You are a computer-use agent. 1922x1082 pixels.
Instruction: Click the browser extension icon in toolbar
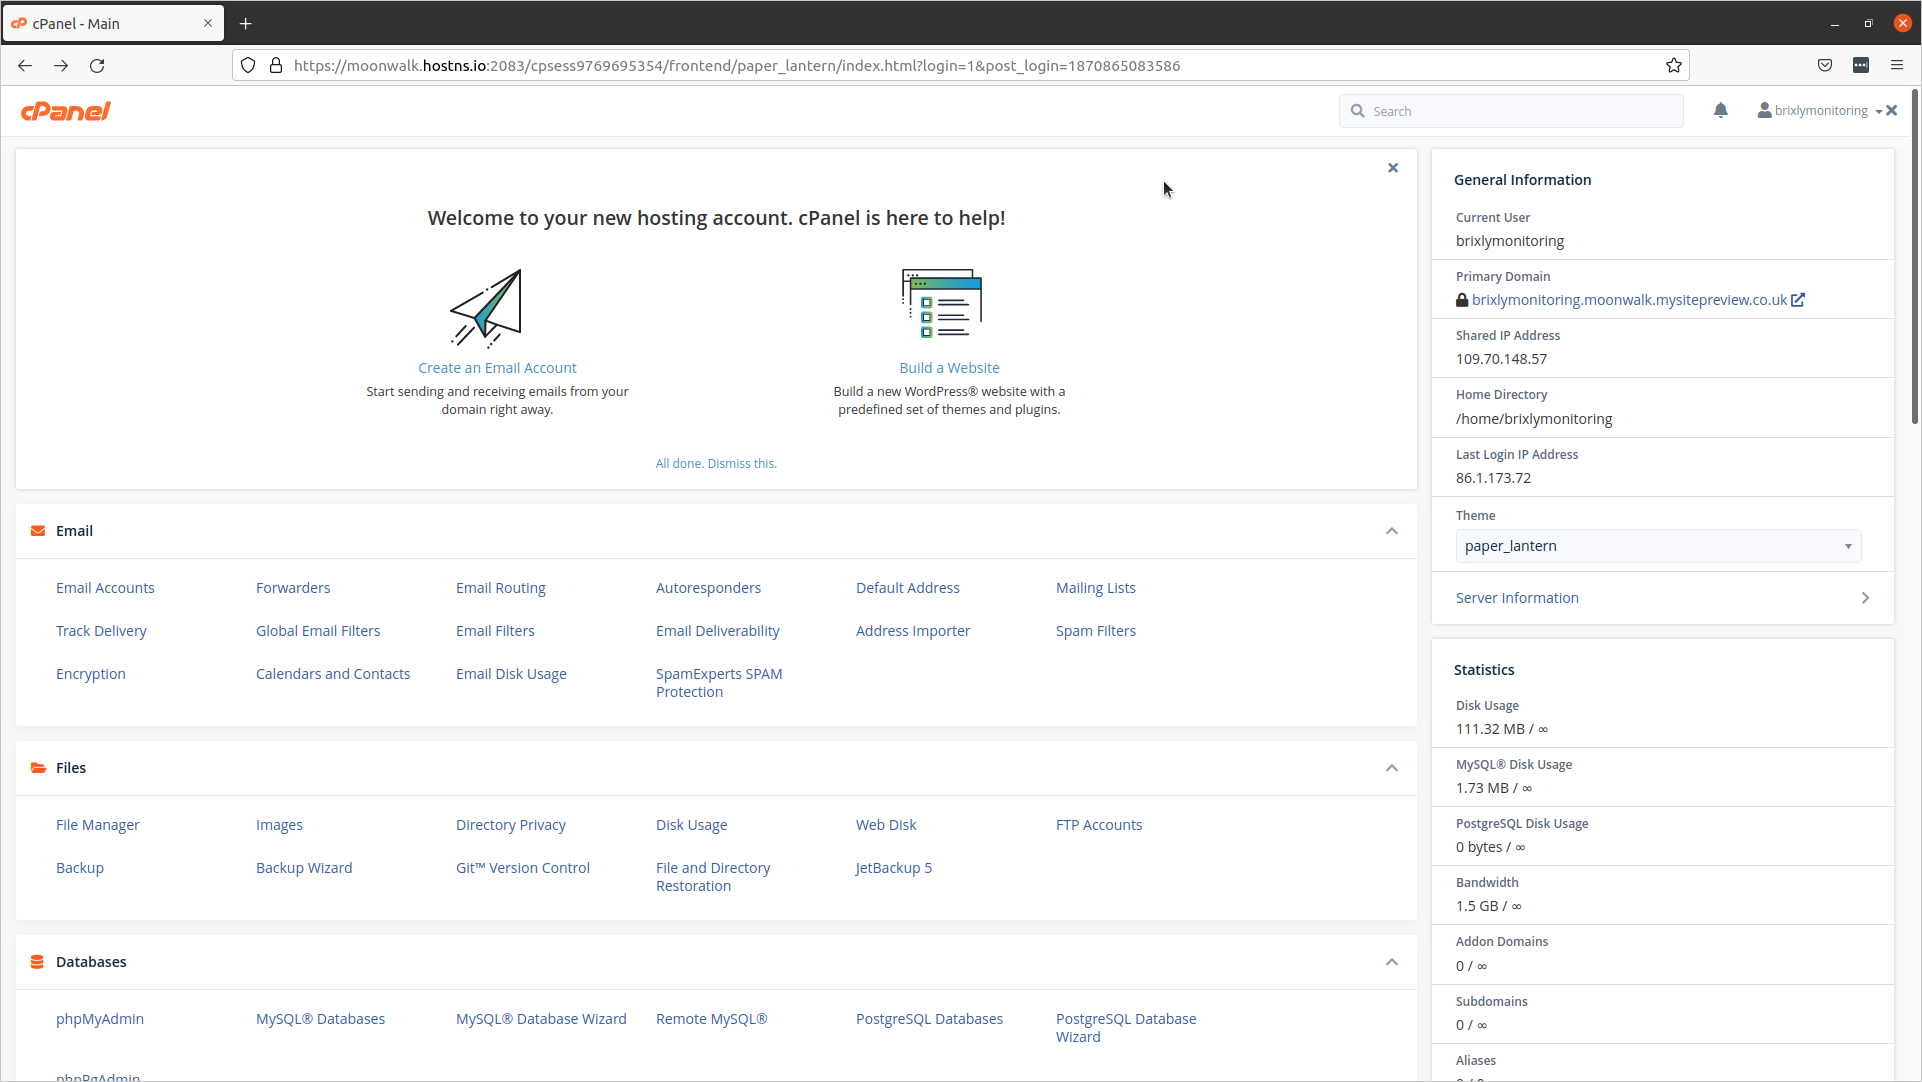coord(1861,66)
